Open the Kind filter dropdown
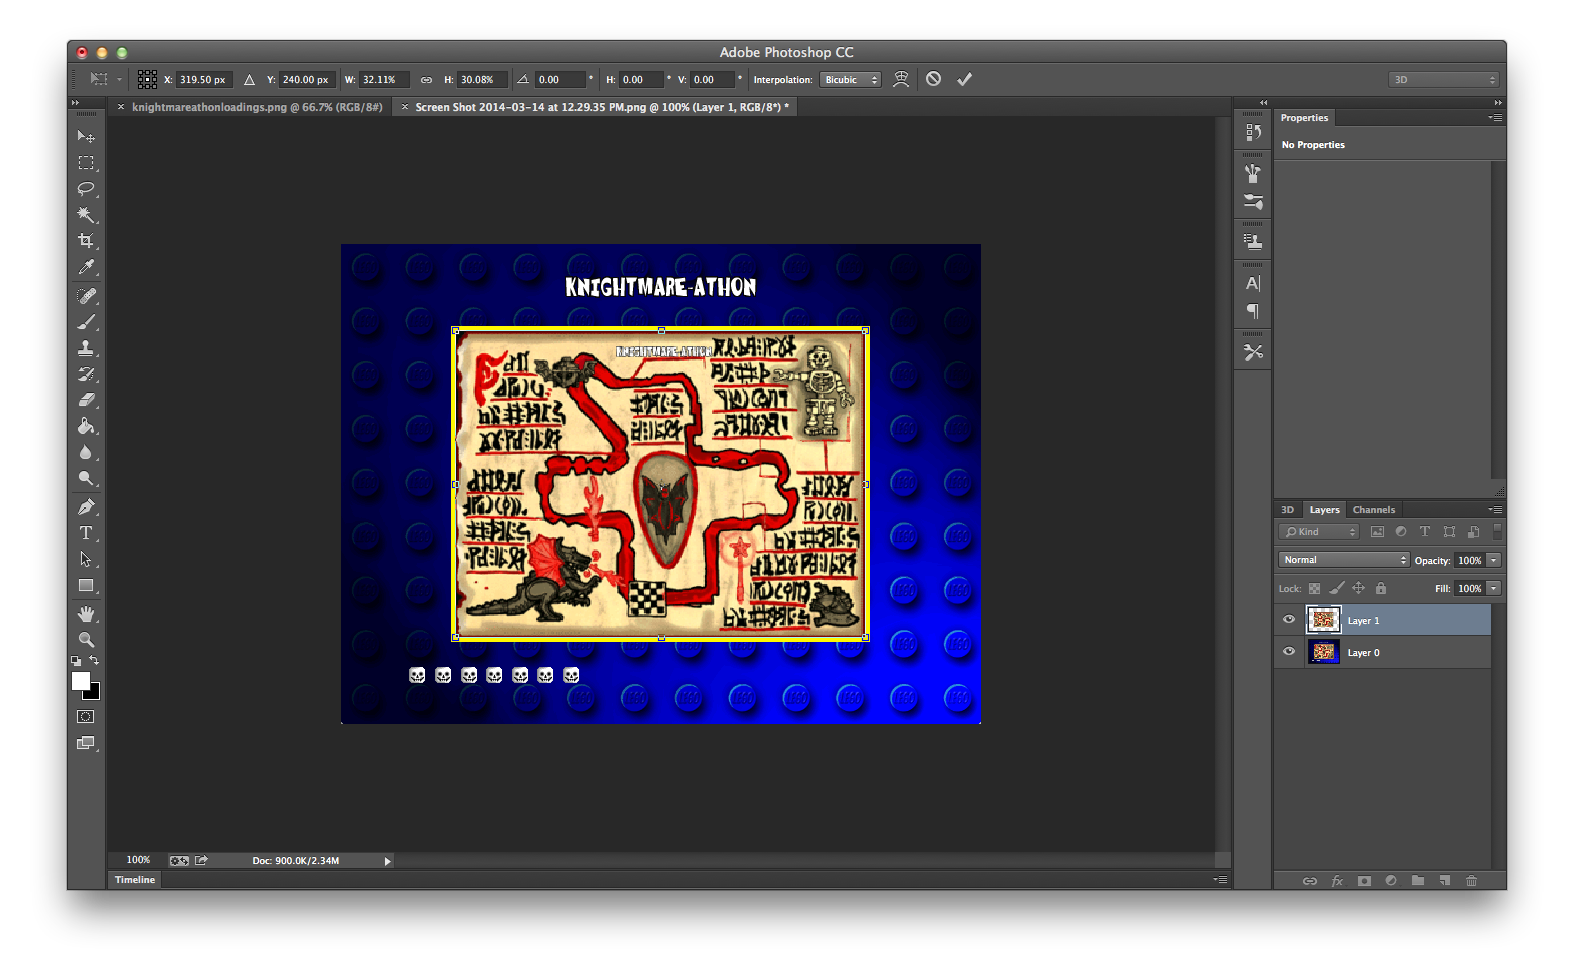 [1319, 532]
